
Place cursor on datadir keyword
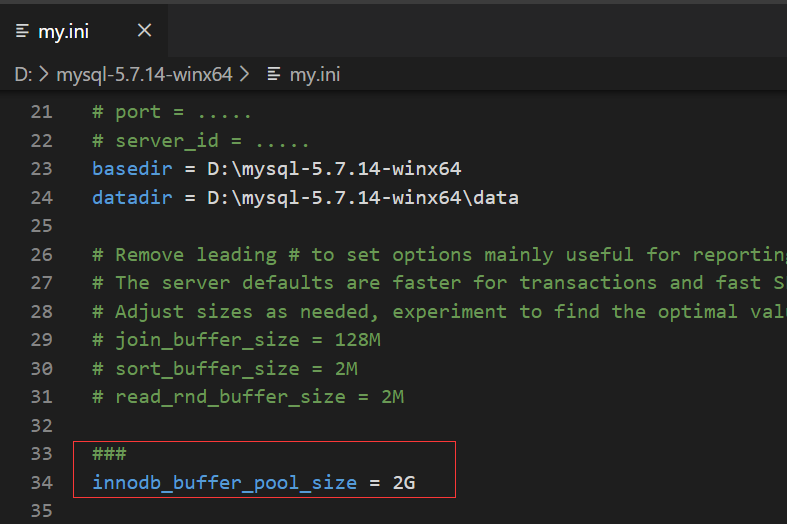(132, 197)
